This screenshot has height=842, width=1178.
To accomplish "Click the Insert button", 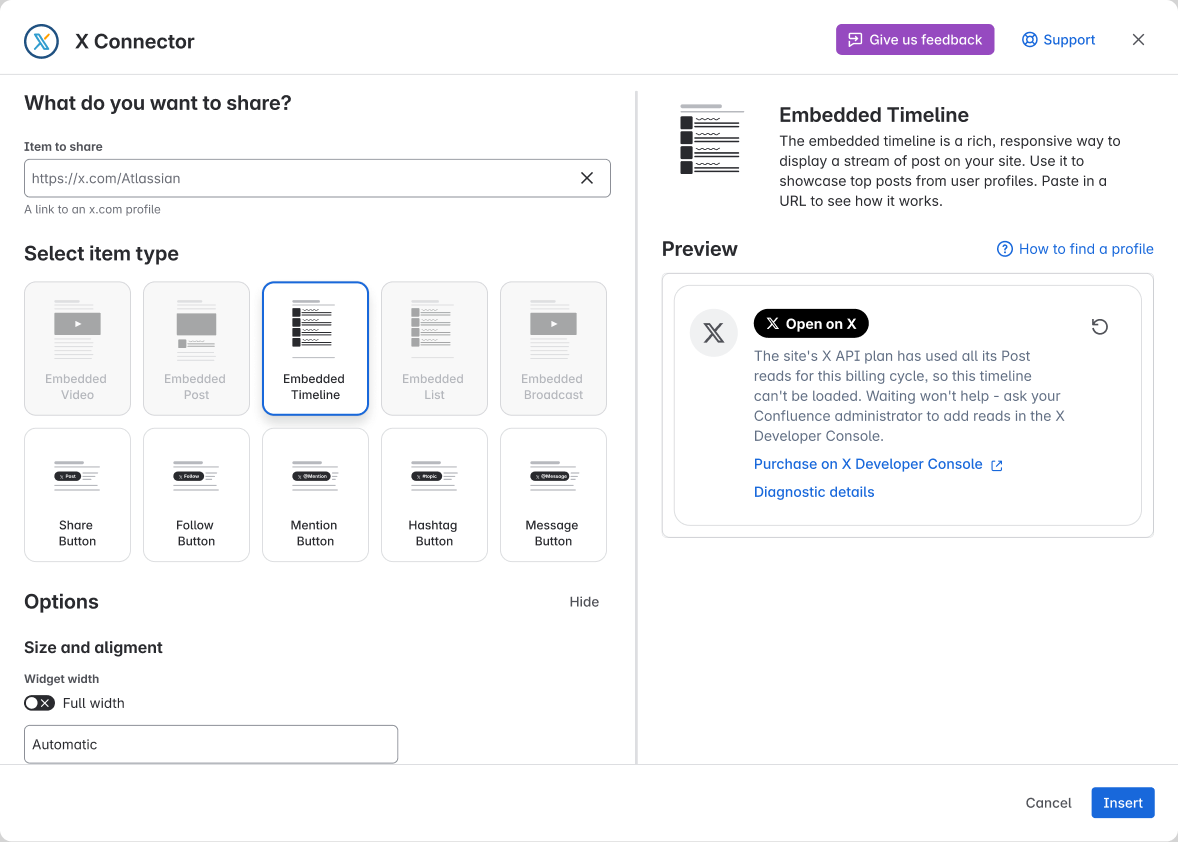I will pyautogui.click(x=1122, y=803).
